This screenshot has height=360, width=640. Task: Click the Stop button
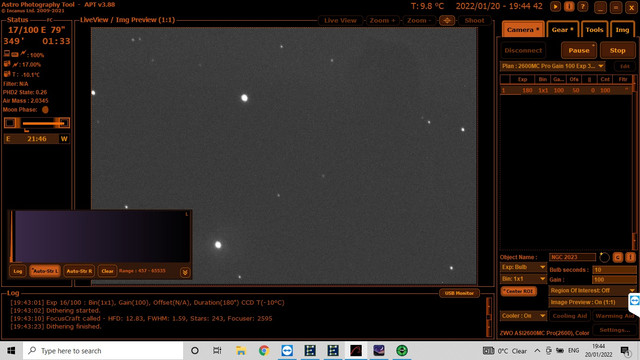pos(617,51)
